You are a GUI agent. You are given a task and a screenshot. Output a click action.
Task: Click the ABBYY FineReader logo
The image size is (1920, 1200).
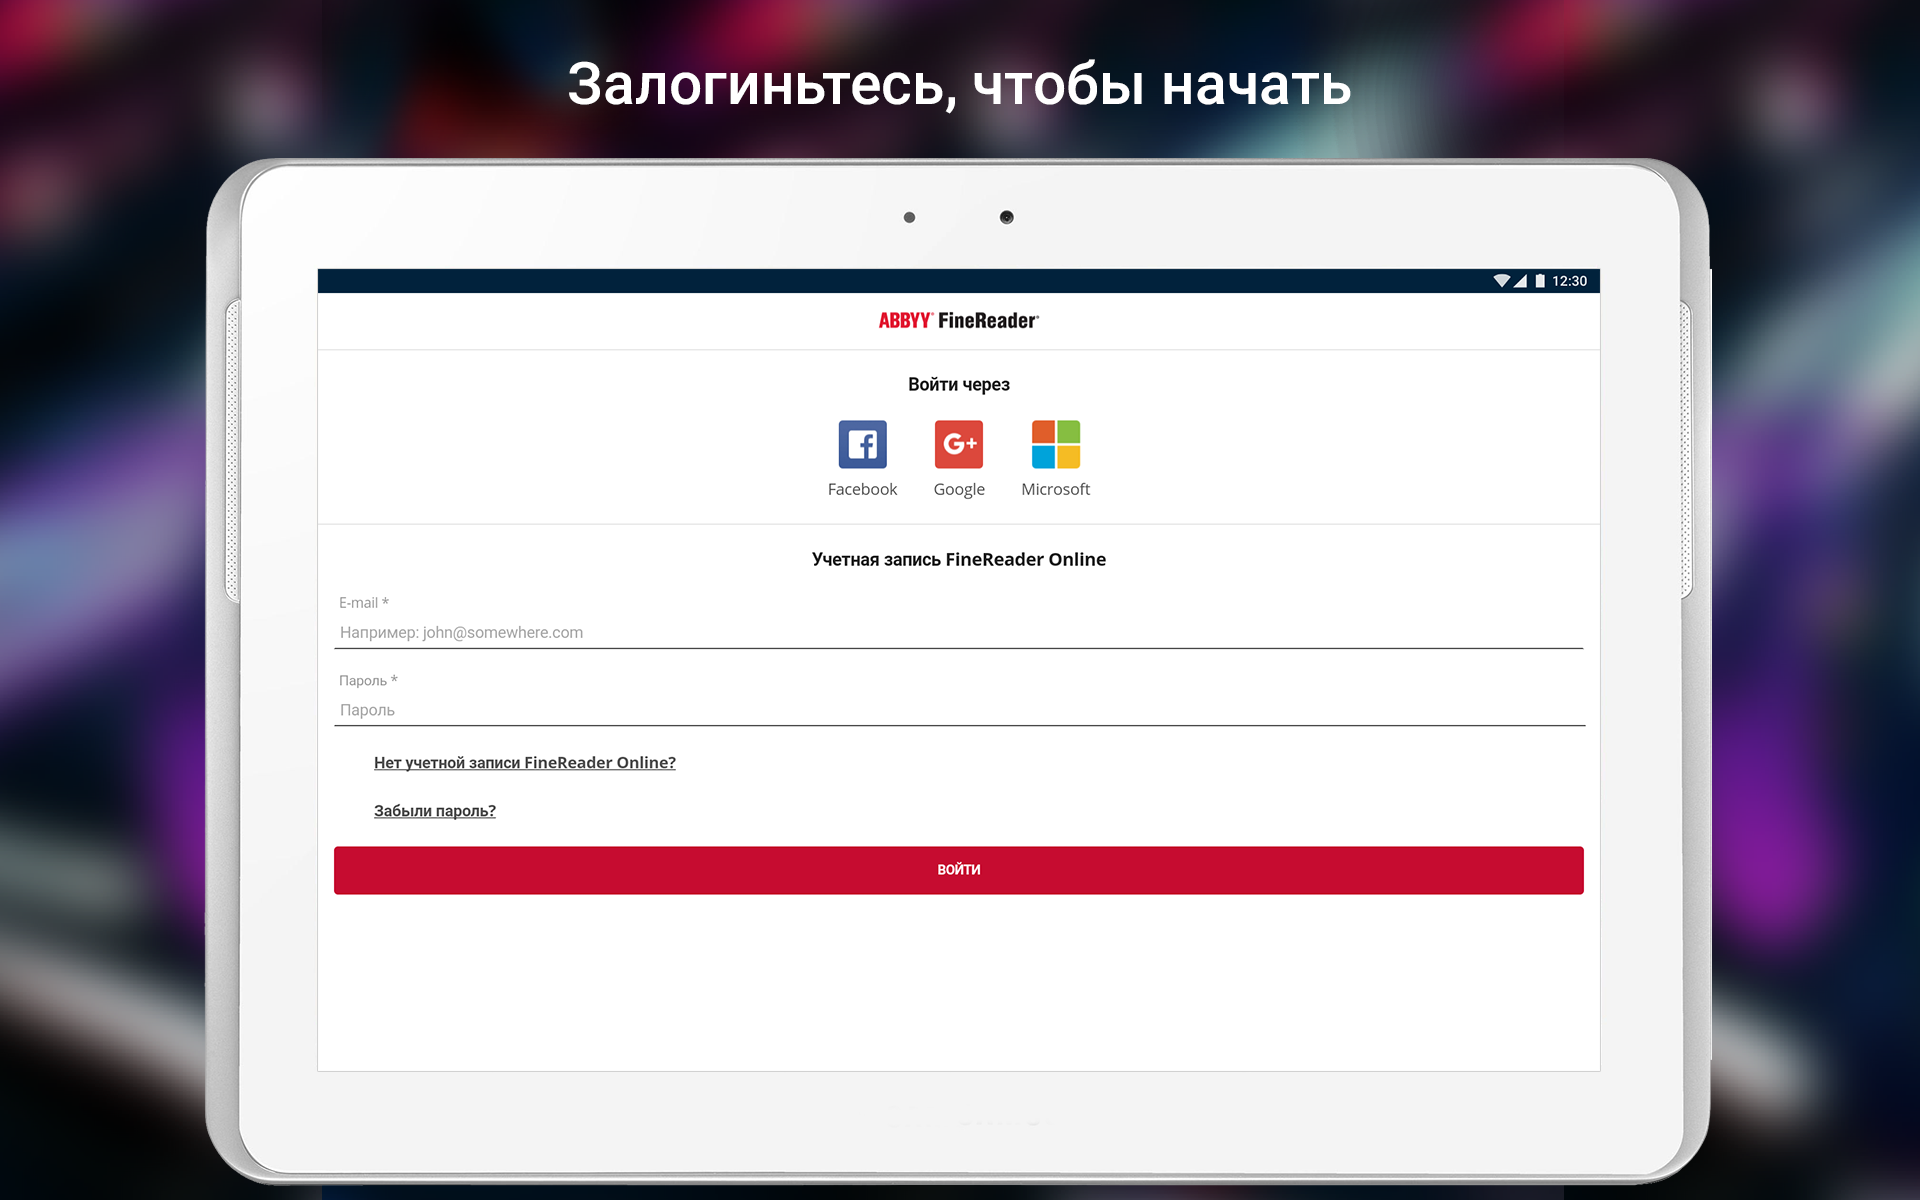pos(959,321)
